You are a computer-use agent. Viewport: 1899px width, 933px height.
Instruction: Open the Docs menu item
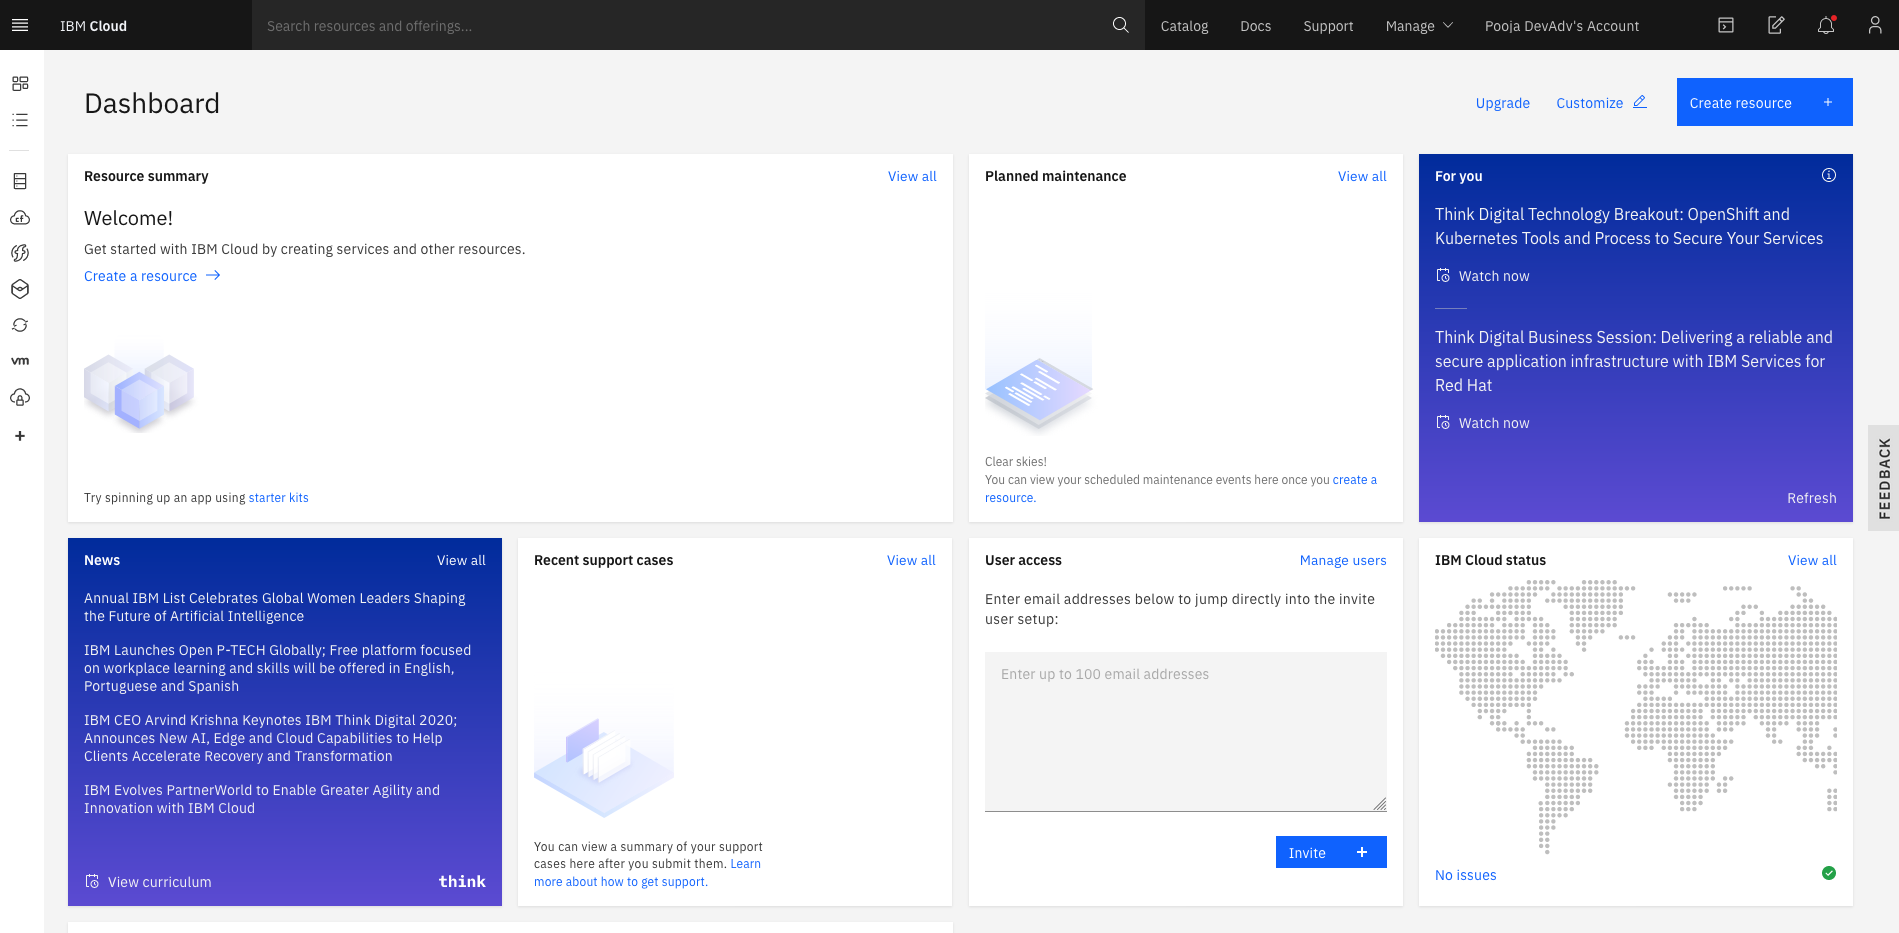point(1255,26)
